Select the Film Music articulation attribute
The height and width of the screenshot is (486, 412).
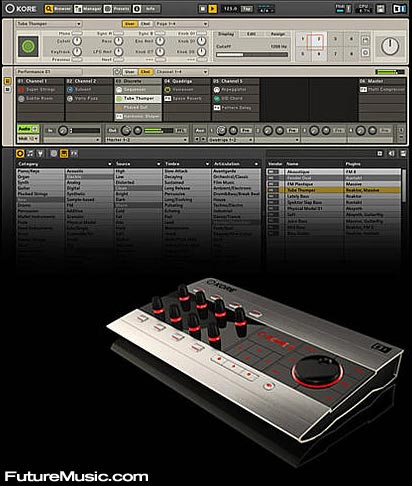pos(236,182)
